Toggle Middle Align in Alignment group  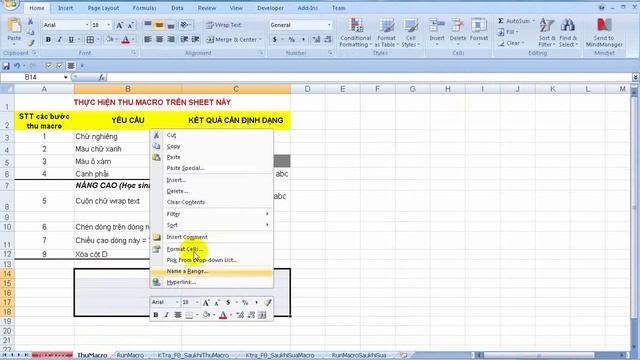pos(159,25)
